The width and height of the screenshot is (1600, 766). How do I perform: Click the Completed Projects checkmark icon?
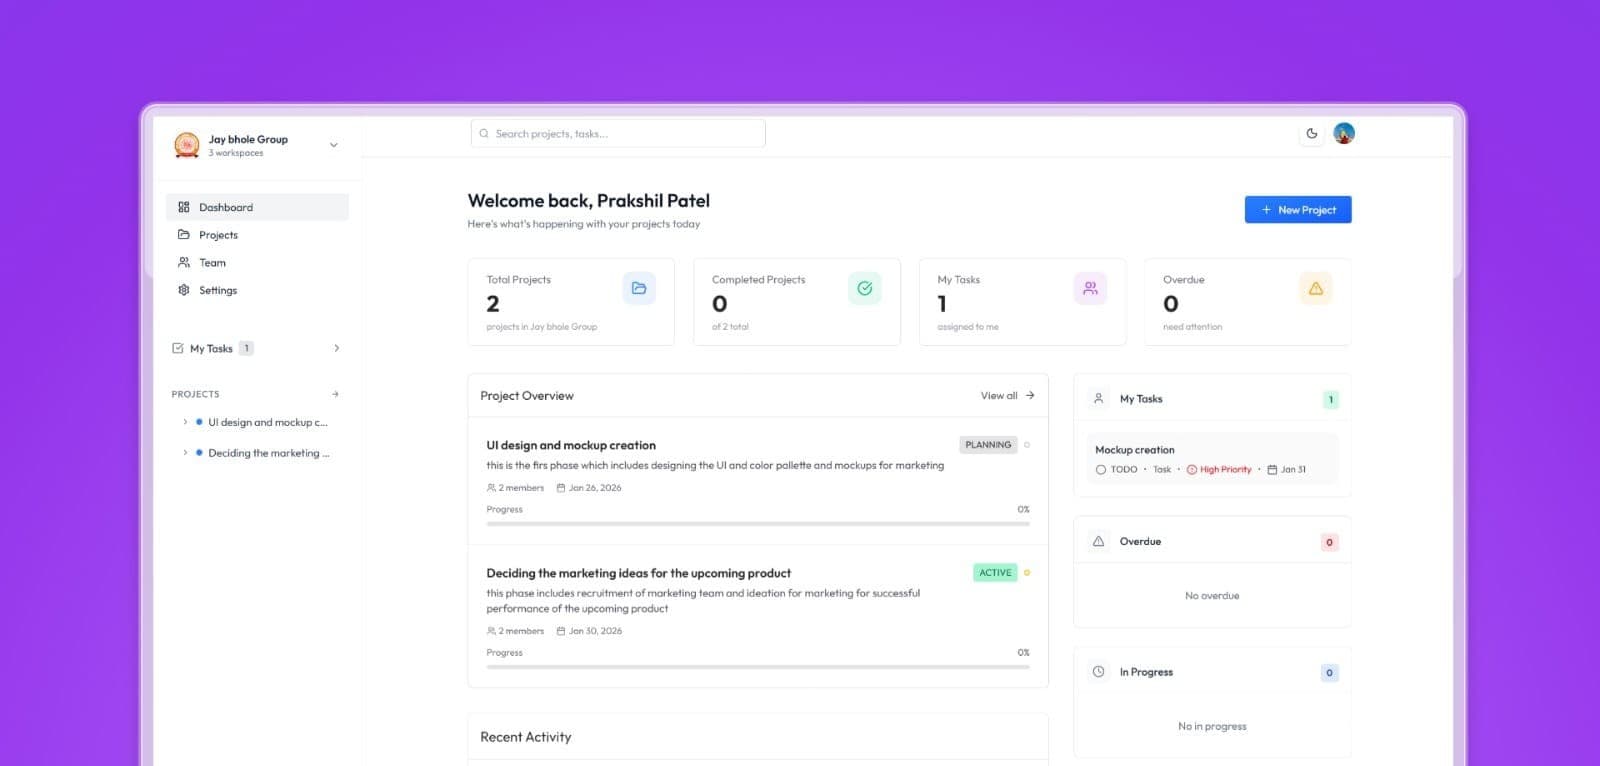[x=865, y=288]
